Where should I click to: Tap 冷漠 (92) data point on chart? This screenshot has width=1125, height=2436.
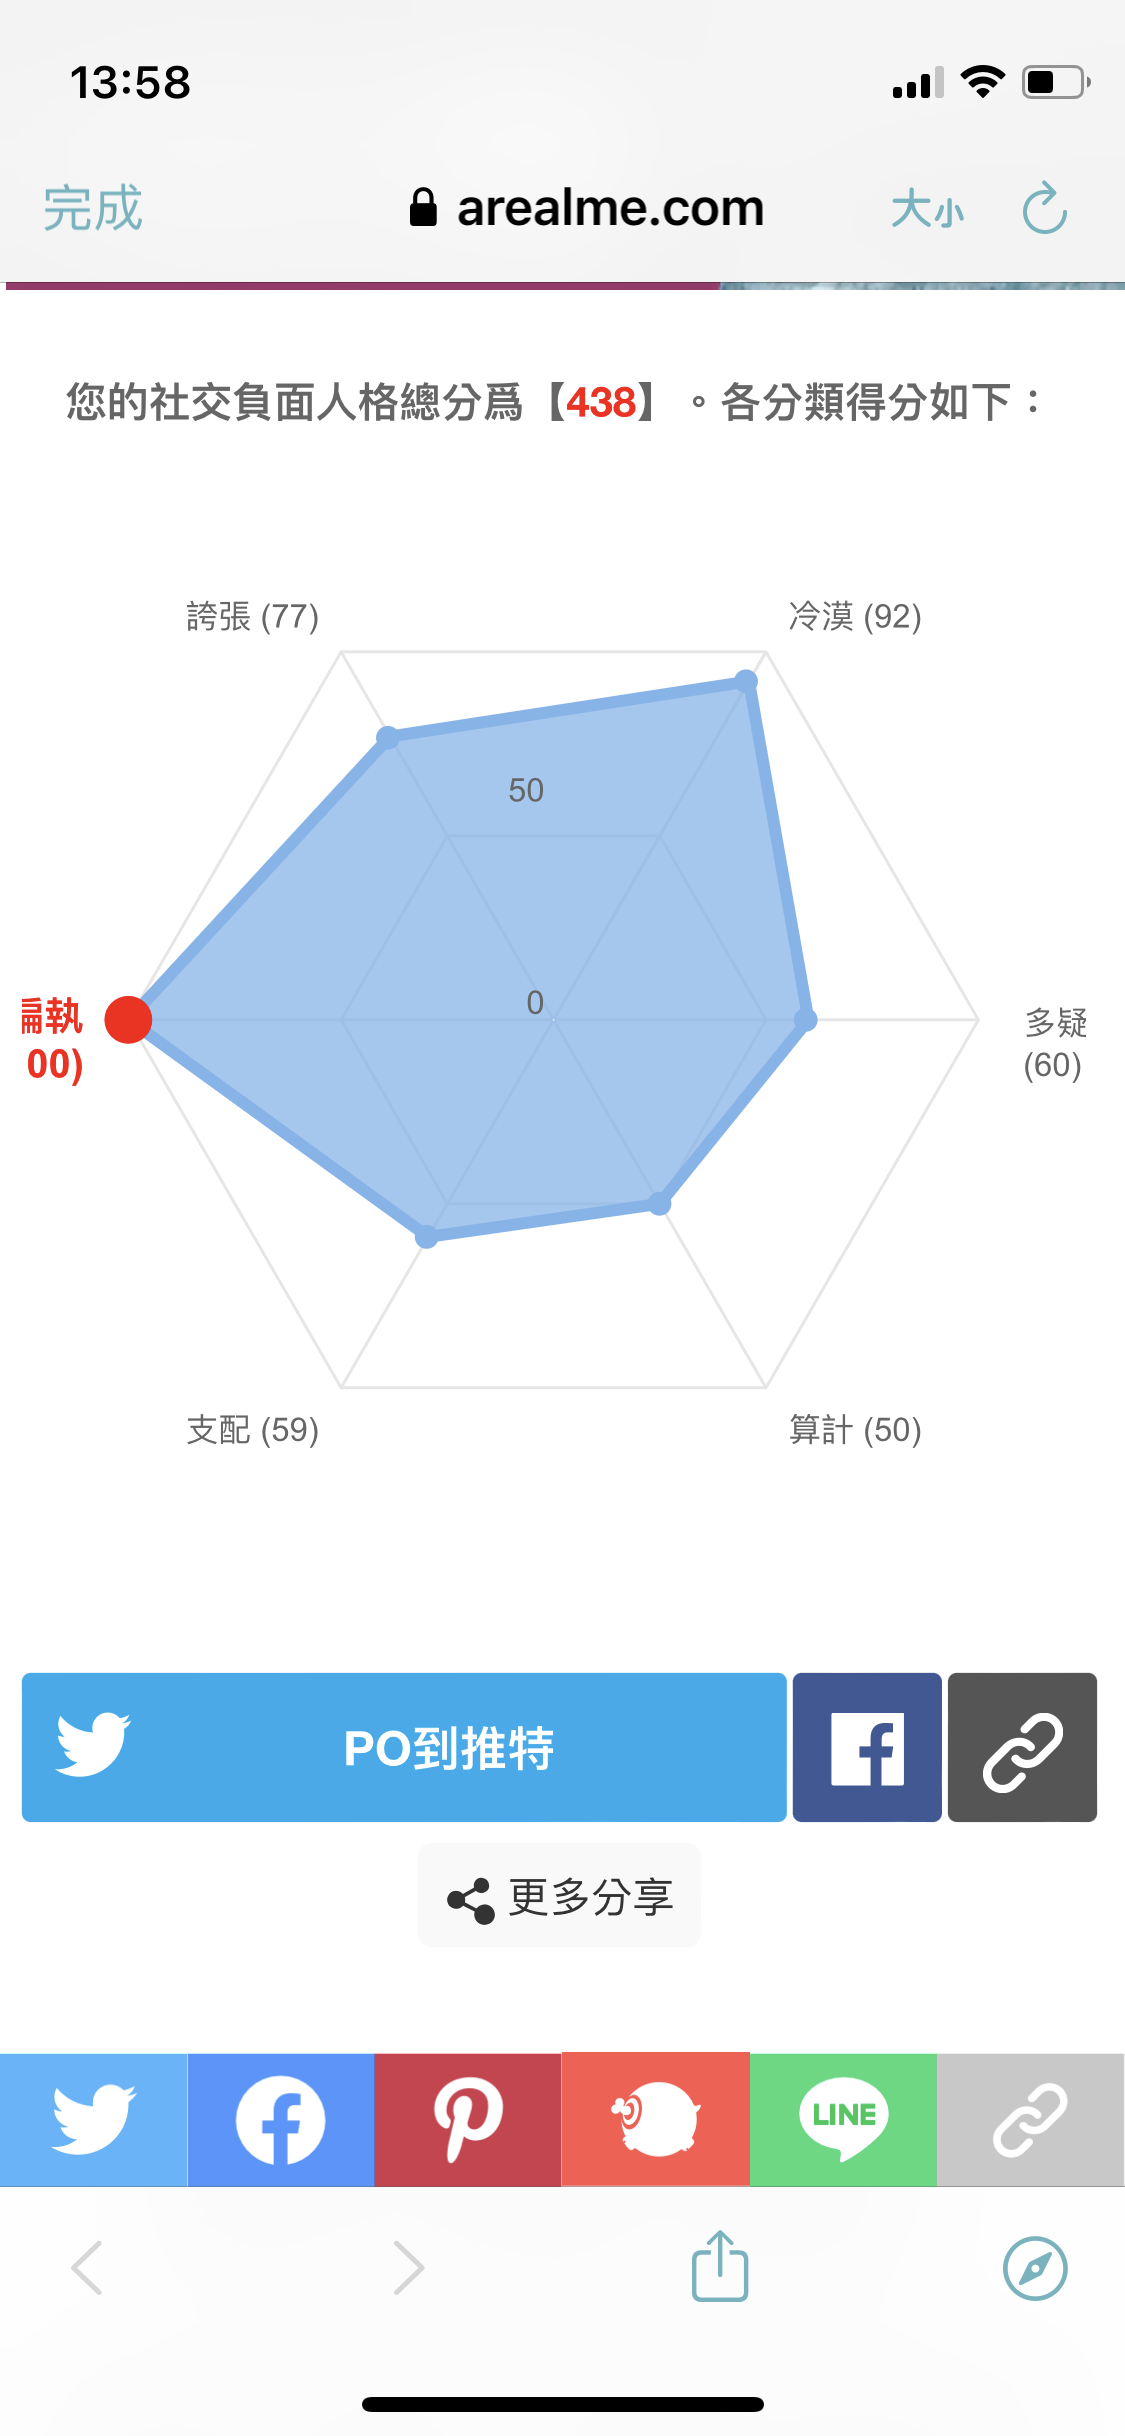pos(746,682)
